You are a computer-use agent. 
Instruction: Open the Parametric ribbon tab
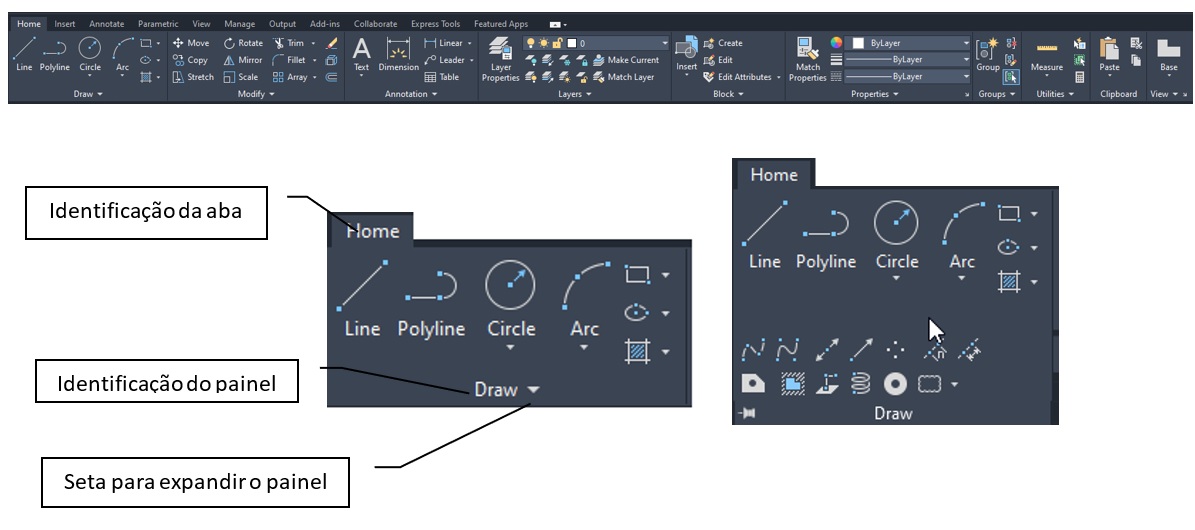[x=158, y=24]
